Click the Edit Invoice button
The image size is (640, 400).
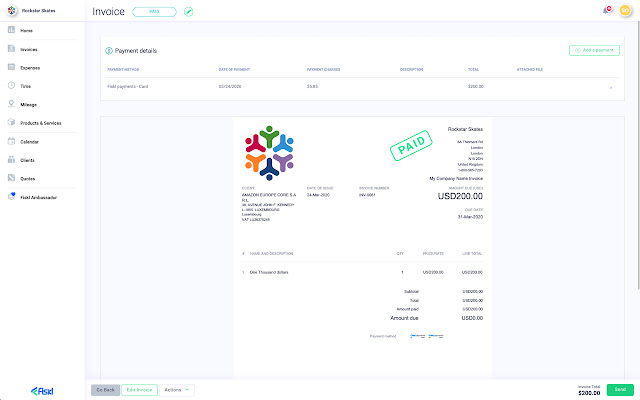tap(139, 390)
